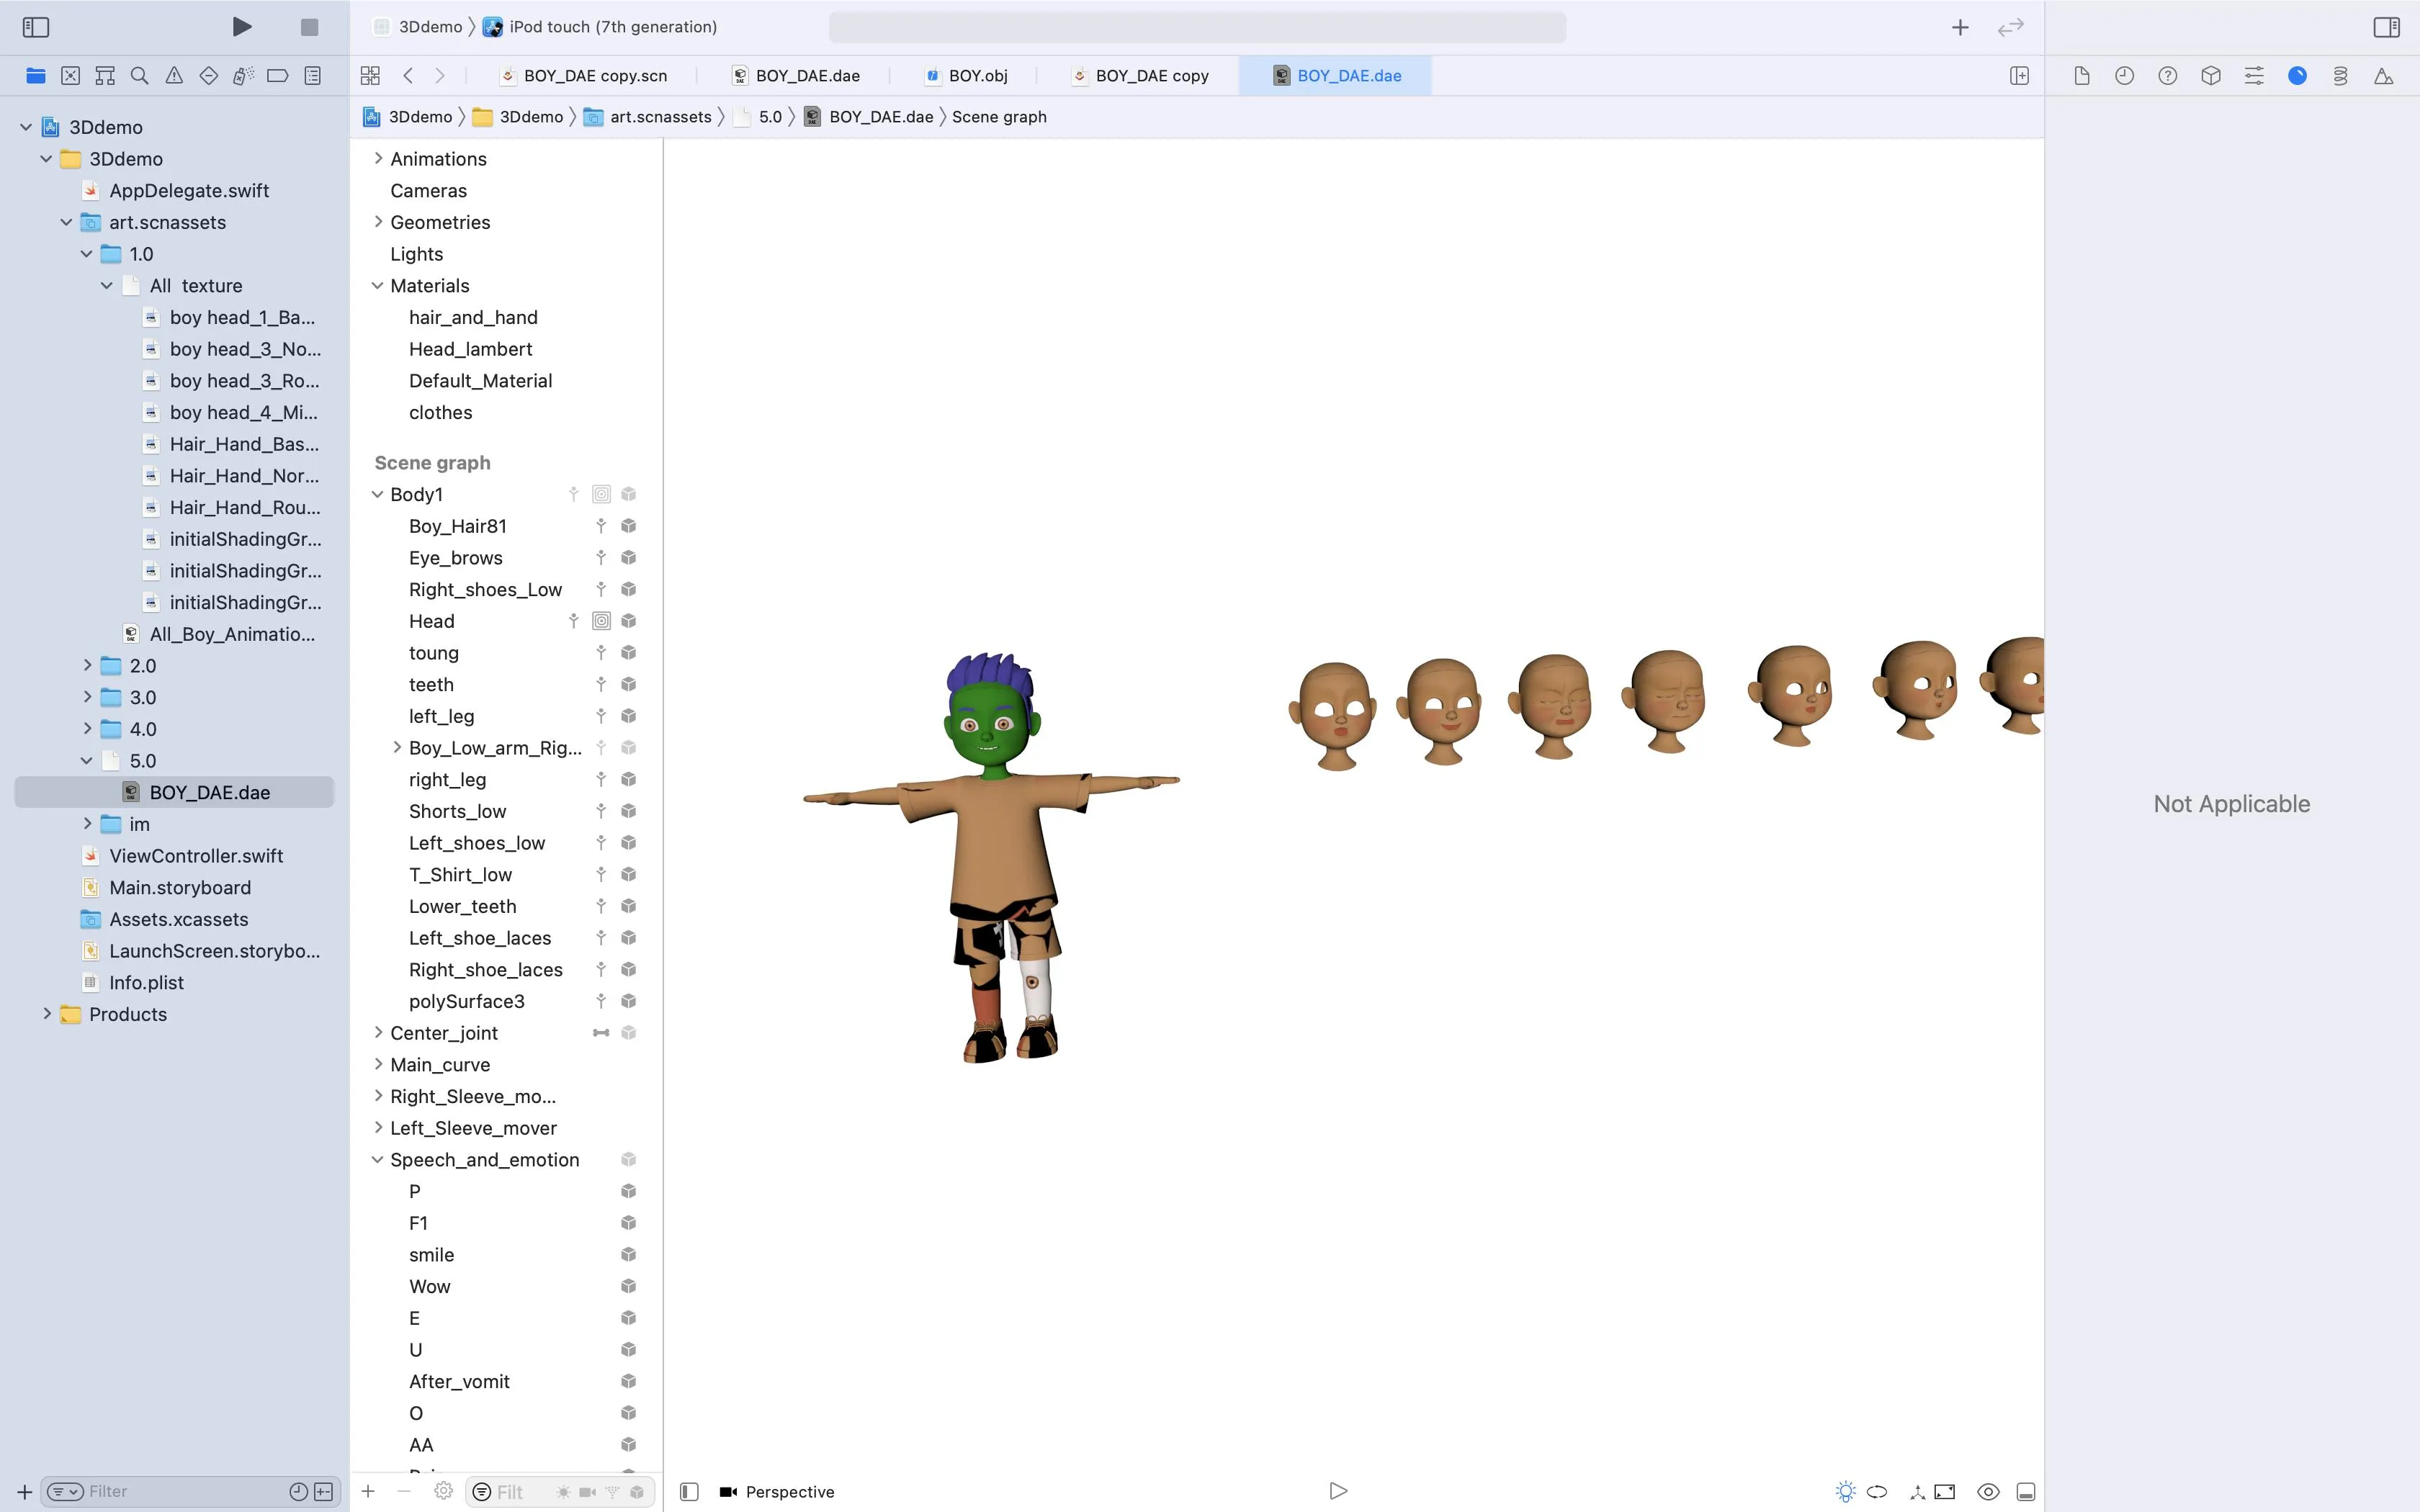Select ViewController.swift in project navigator
The width and height of the screenshot is (2420, 1512).
click(x=196, y=856)
